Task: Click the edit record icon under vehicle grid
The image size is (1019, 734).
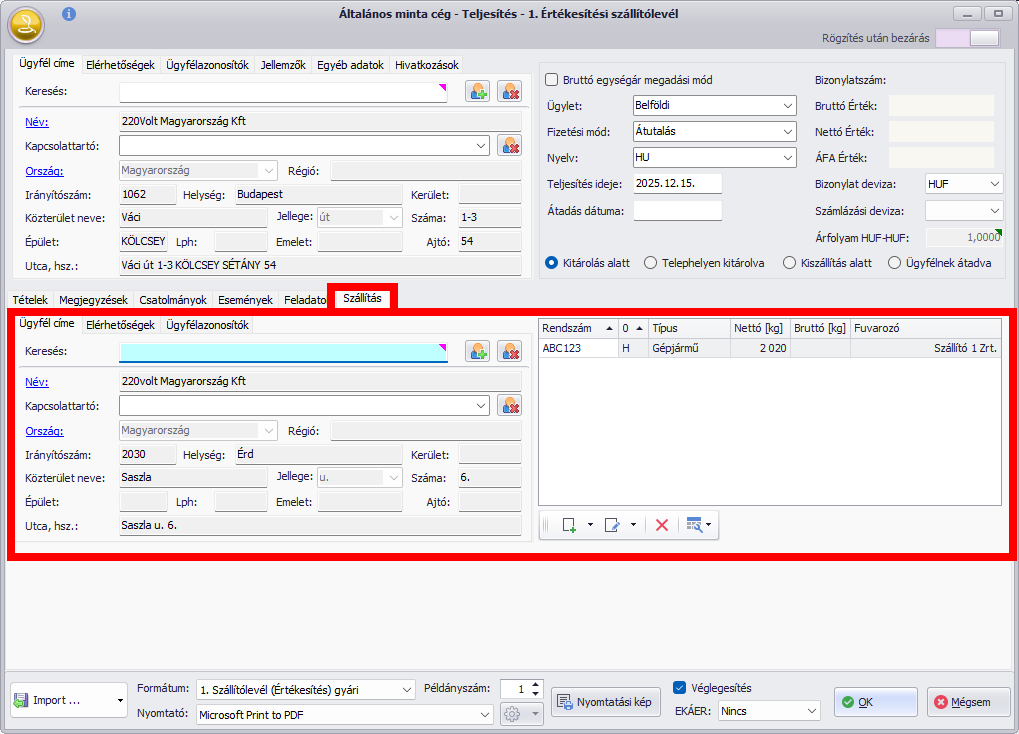Action: pos(612,525)
